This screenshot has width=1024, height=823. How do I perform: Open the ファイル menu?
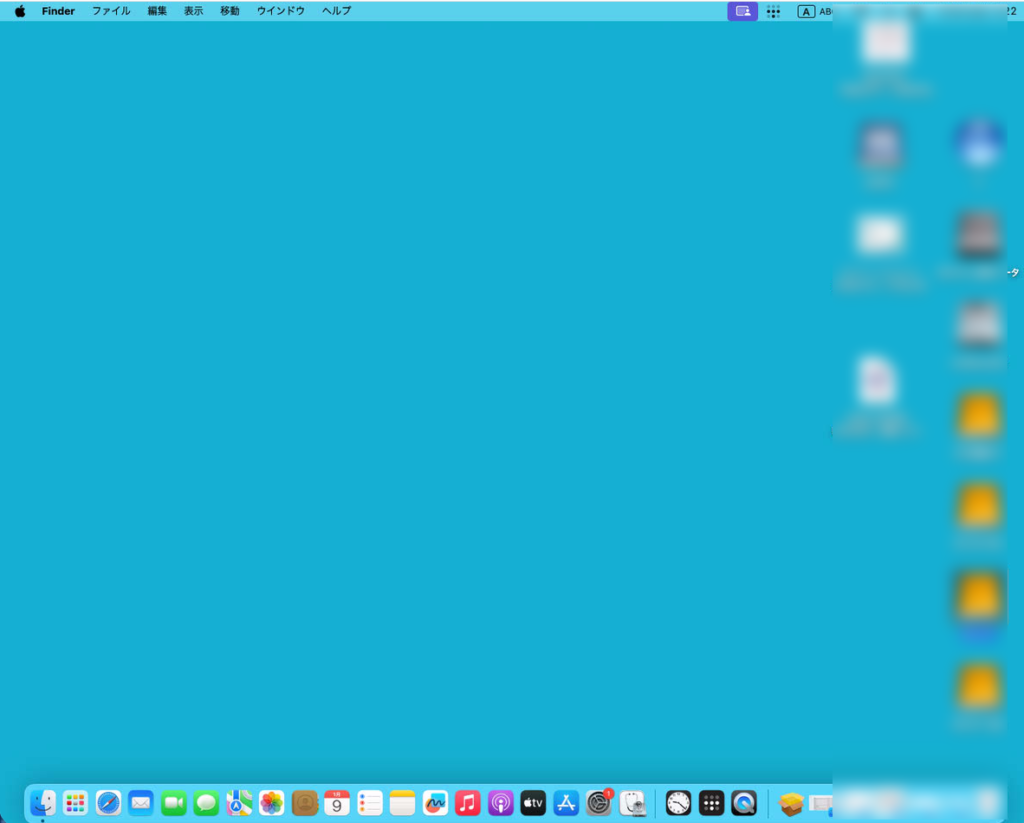(x=111, y=11)
